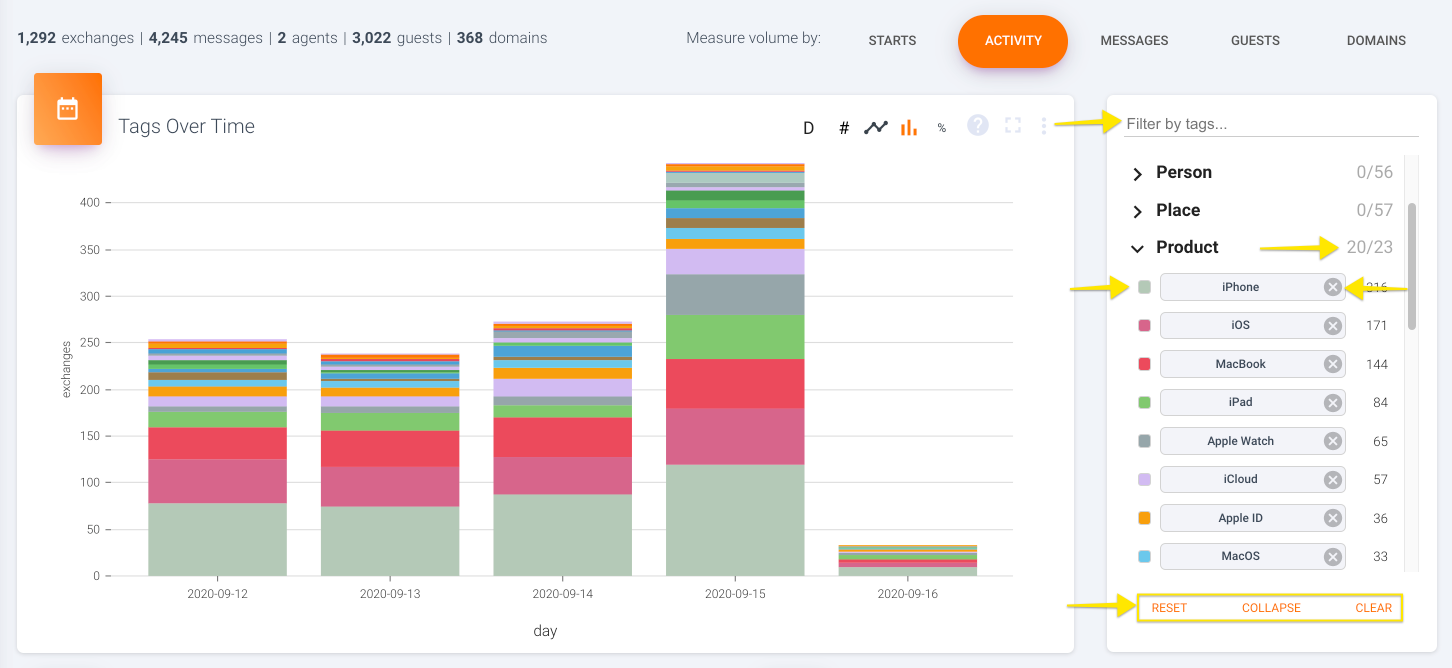
Task: Click the iOS tag chip
Action: (1253, 325)
